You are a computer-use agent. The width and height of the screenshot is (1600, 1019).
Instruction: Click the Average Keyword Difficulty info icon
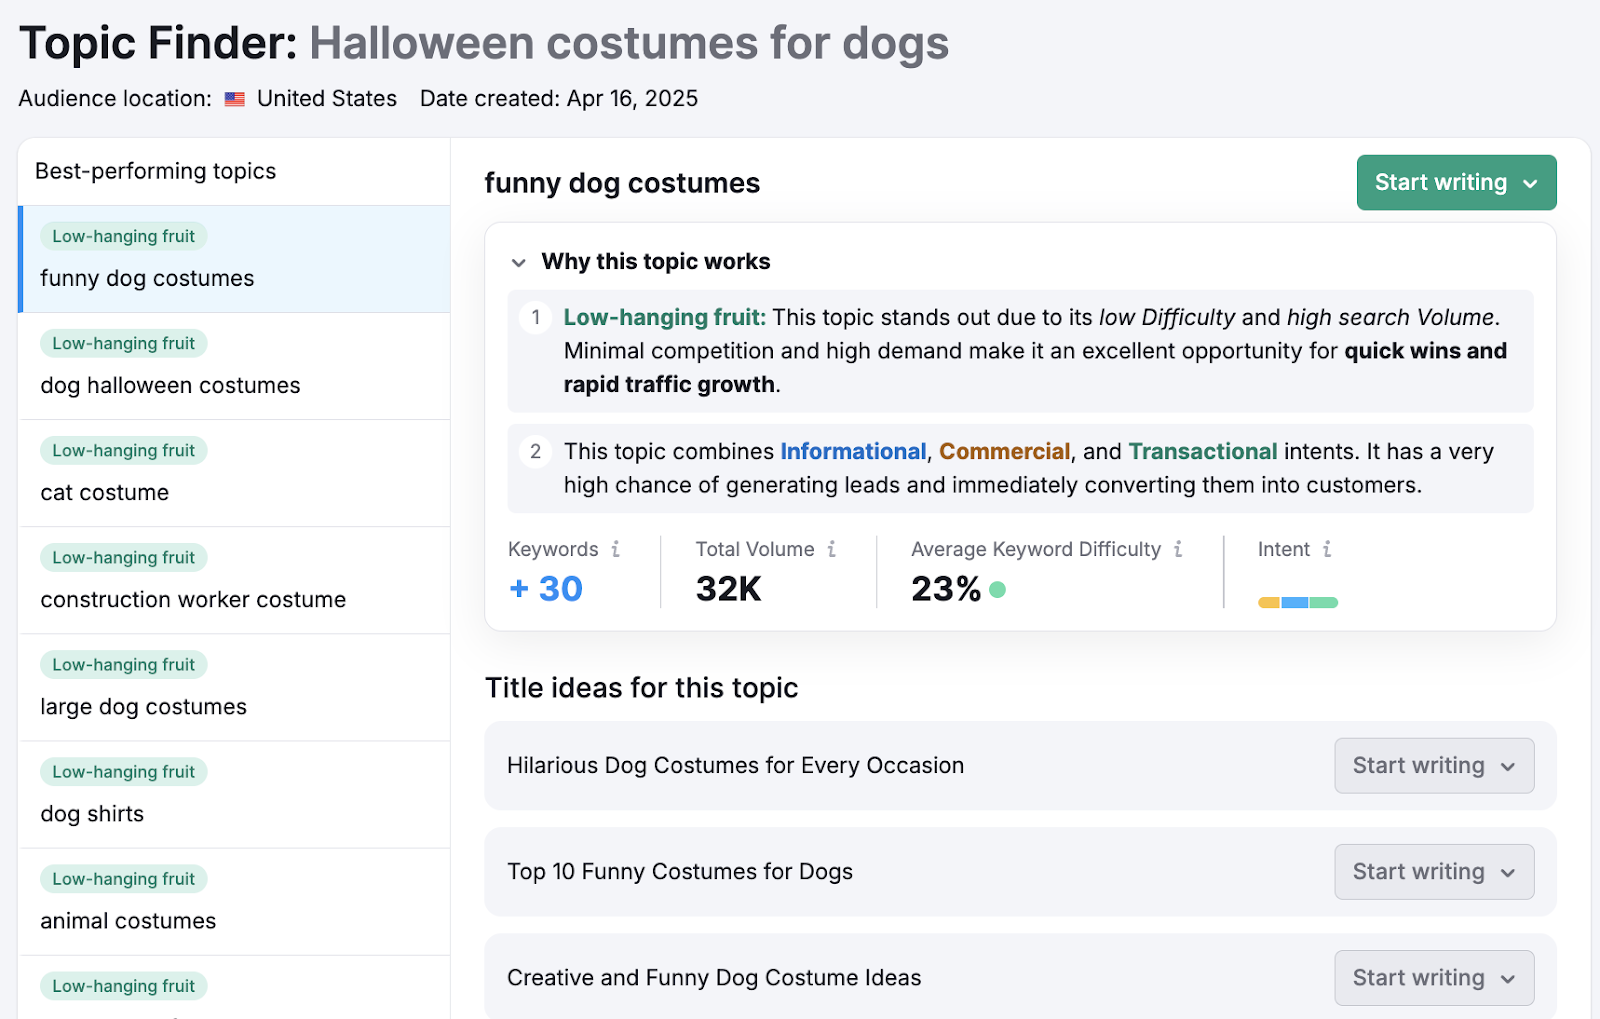(x=1178, y=549)
